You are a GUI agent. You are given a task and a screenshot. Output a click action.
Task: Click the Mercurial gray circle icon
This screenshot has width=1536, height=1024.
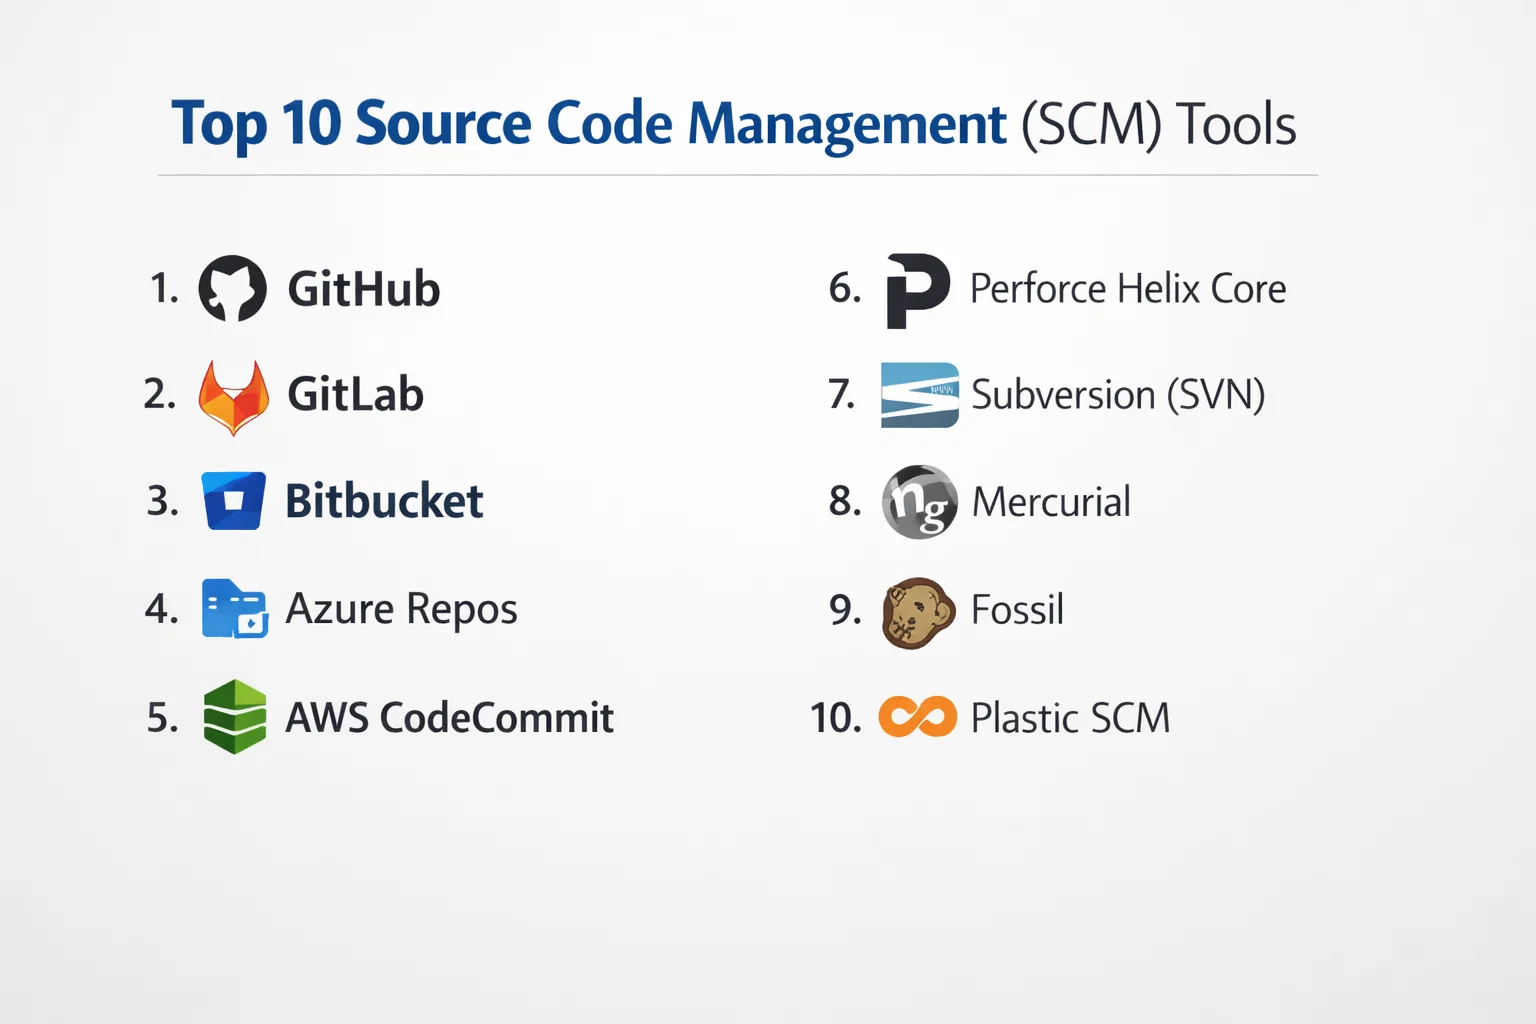(919, 502)
